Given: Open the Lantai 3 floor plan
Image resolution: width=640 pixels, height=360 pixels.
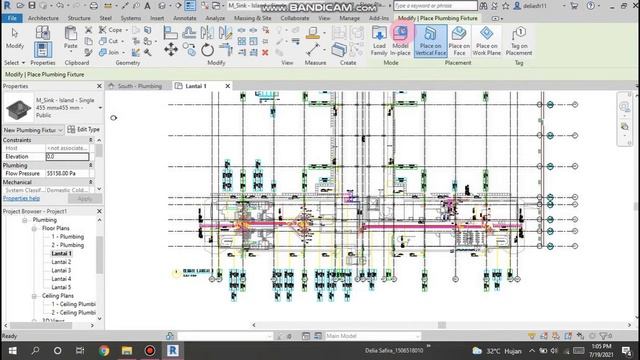Looking at the screenshot, I should pos(61,271).
